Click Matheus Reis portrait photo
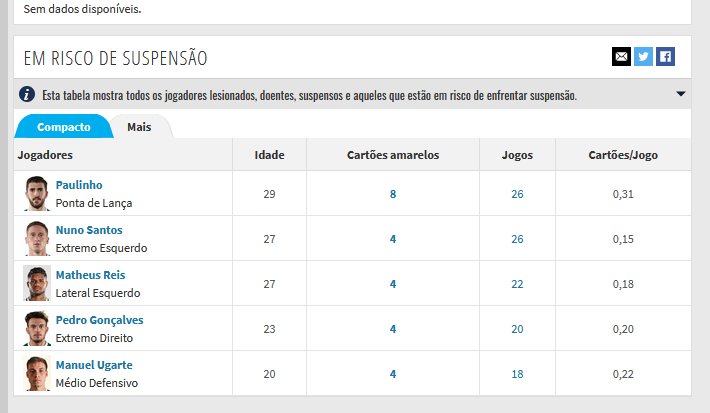The height and width of the screenshot is (413, 710). 37,283
